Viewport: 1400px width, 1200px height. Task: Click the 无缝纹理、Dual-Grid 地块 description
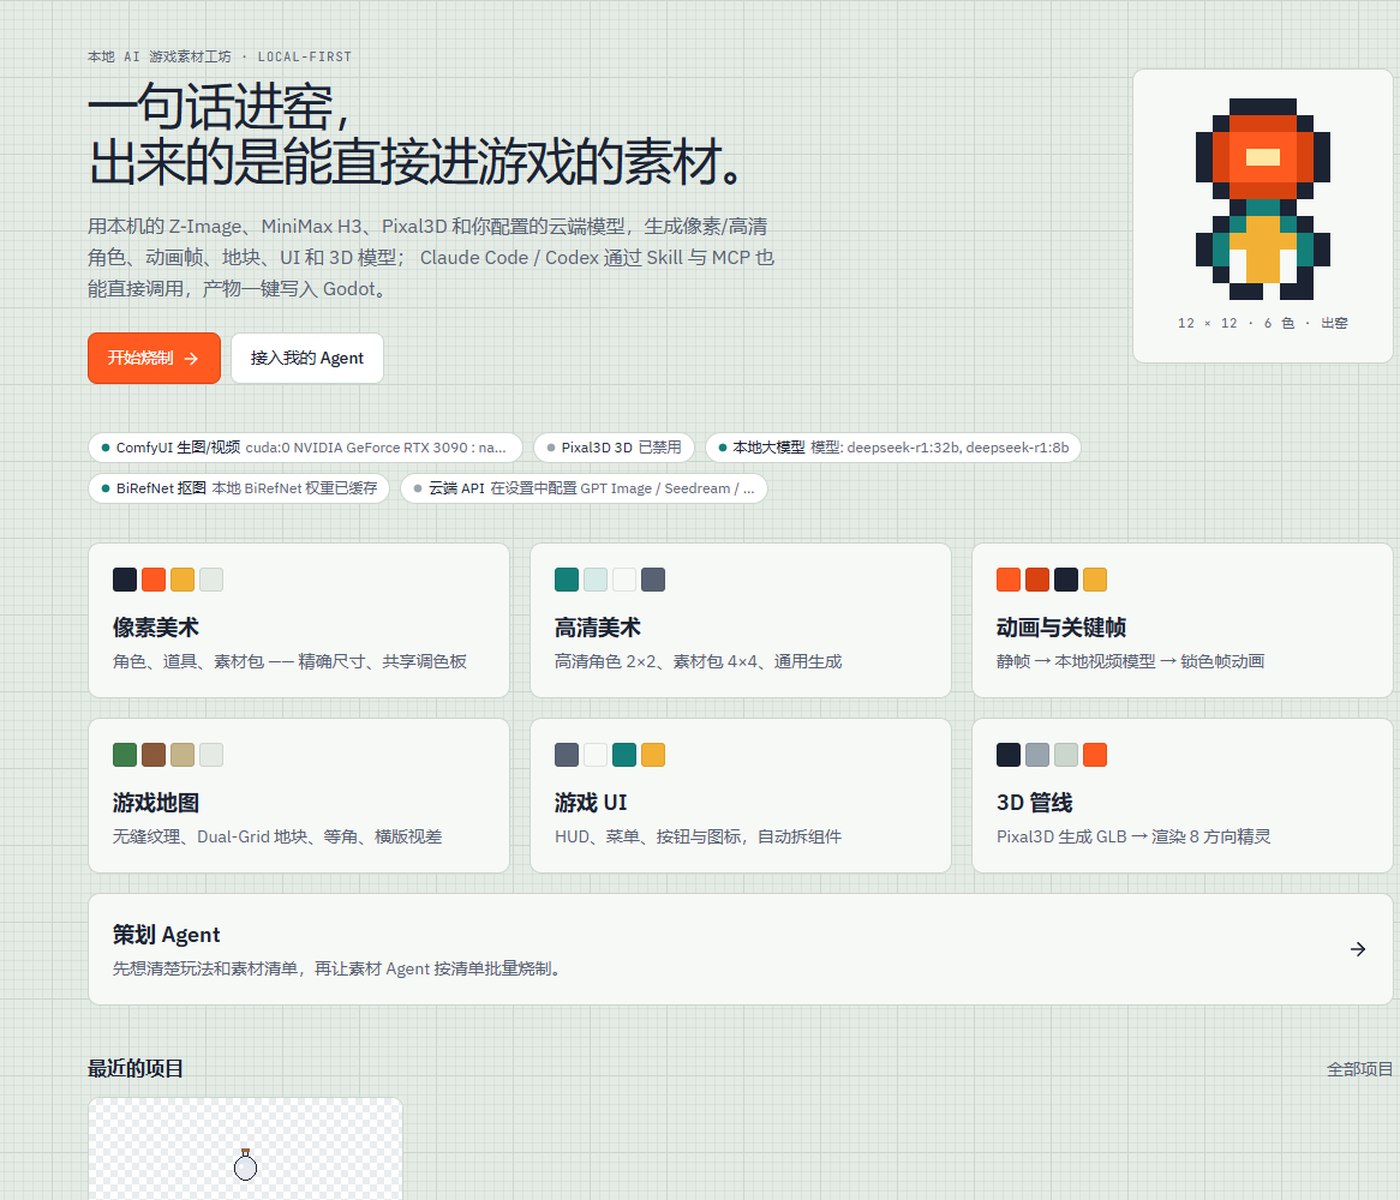pos(277,837)
